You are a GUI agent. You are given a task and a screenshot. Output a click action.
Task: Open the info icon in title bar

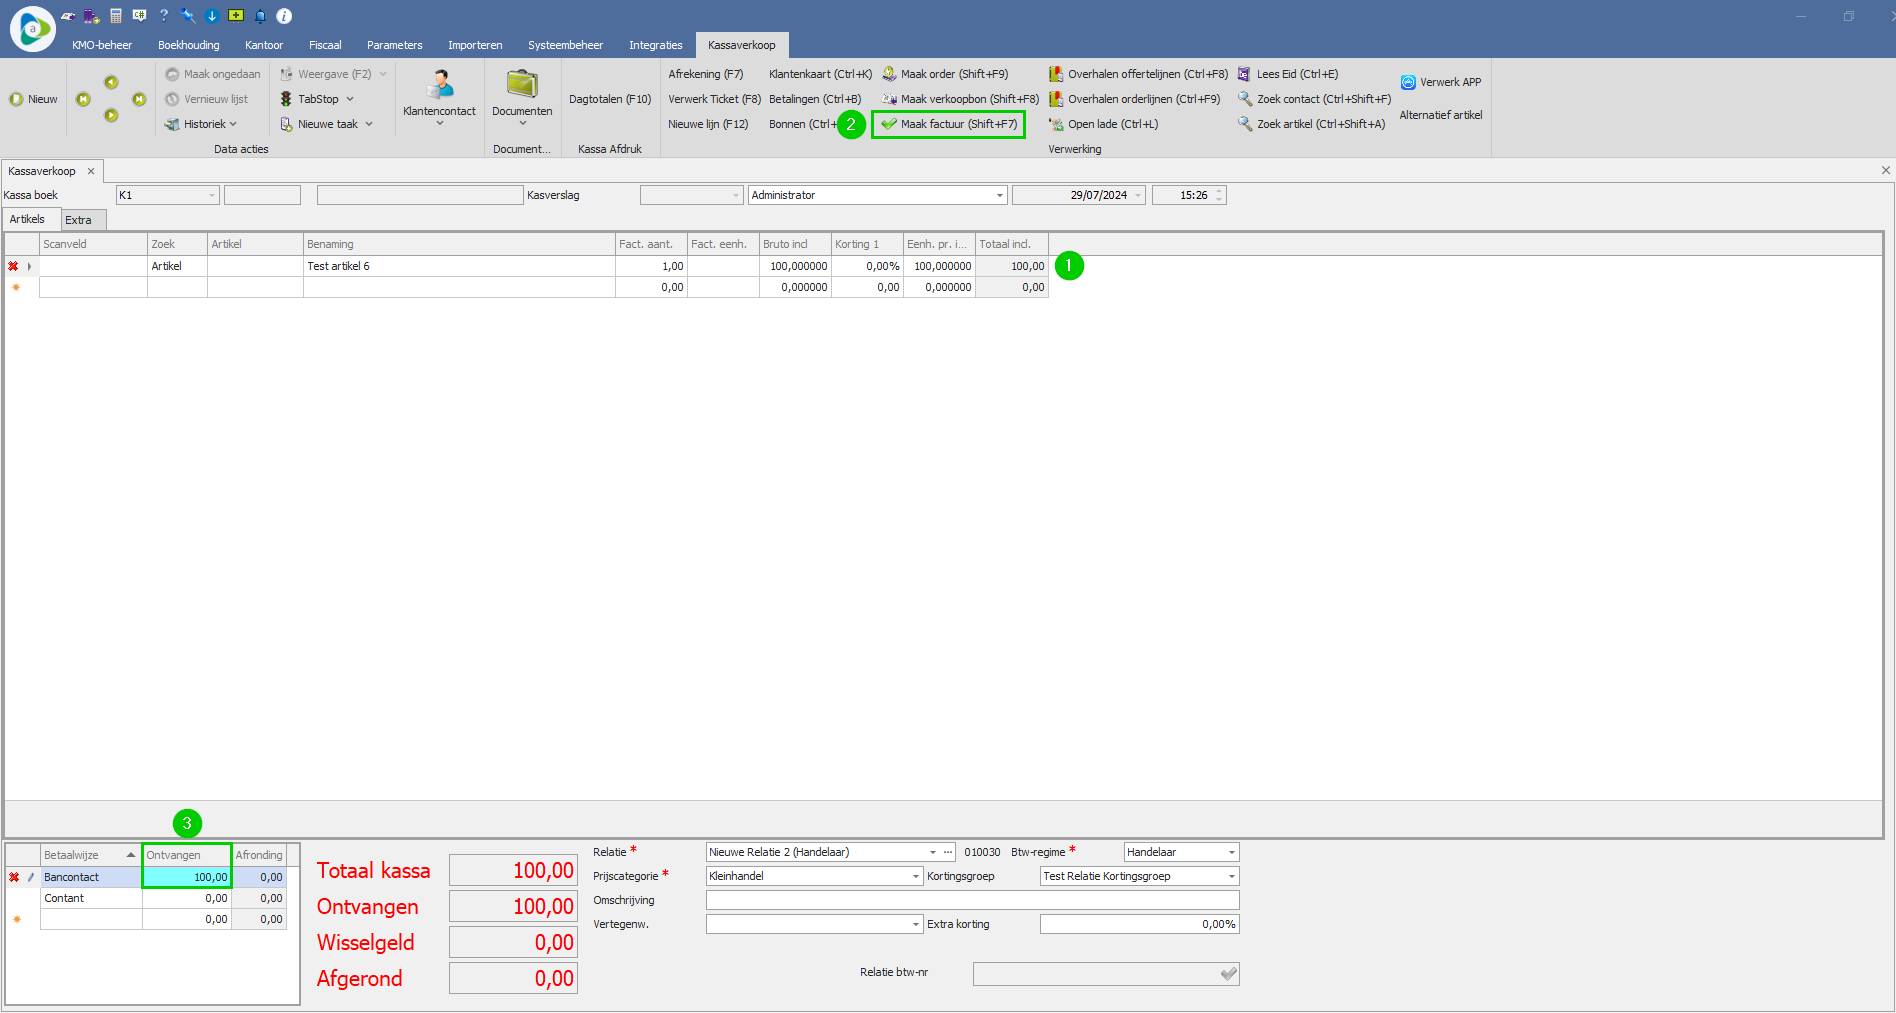[x=284, y=16]
